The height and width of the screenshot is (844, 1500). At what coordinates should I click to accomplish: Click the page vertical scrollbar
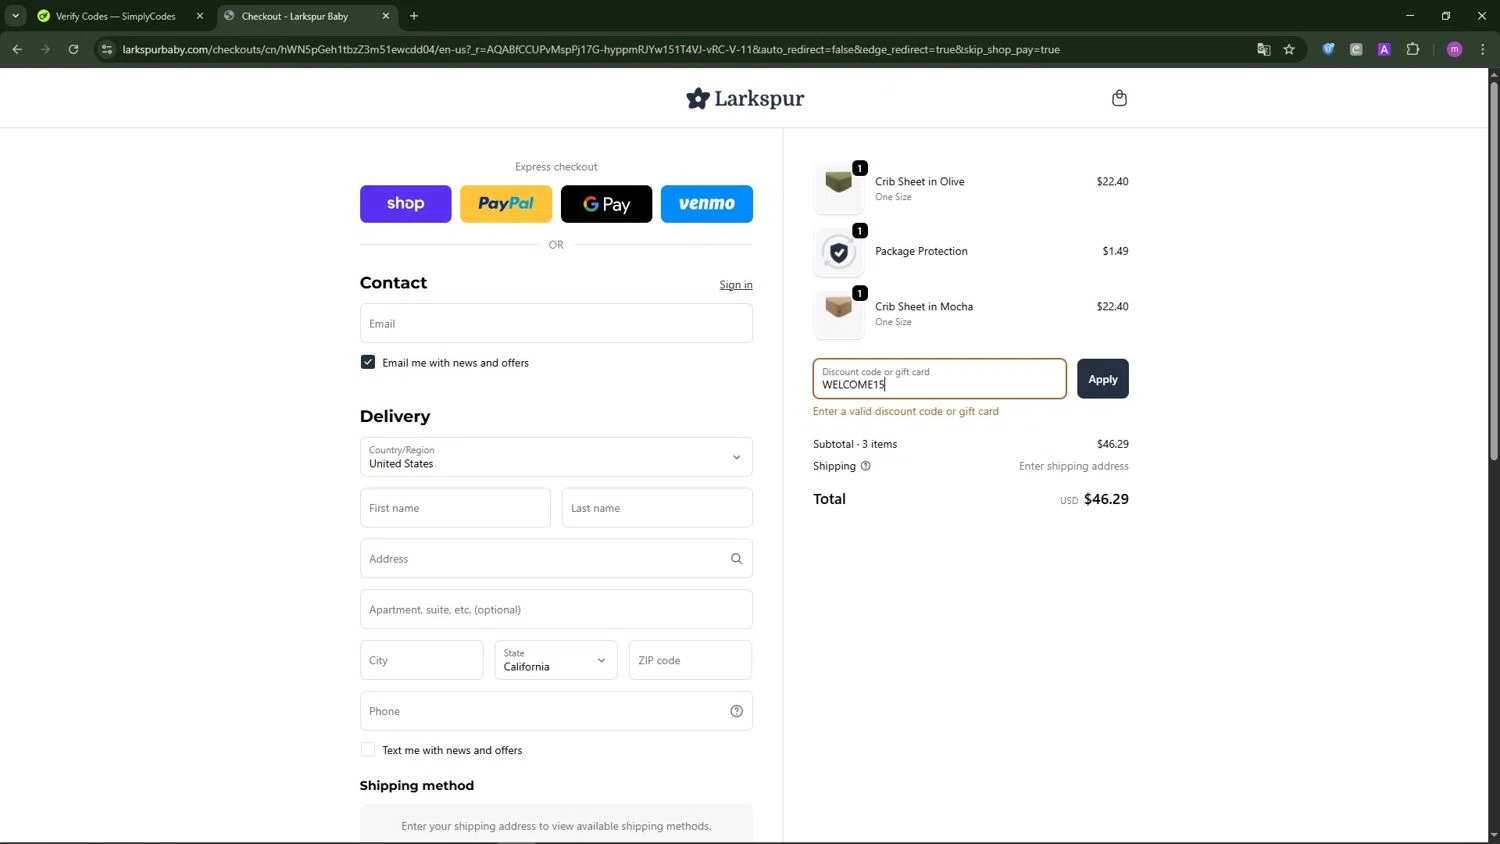coord(1494,270)
